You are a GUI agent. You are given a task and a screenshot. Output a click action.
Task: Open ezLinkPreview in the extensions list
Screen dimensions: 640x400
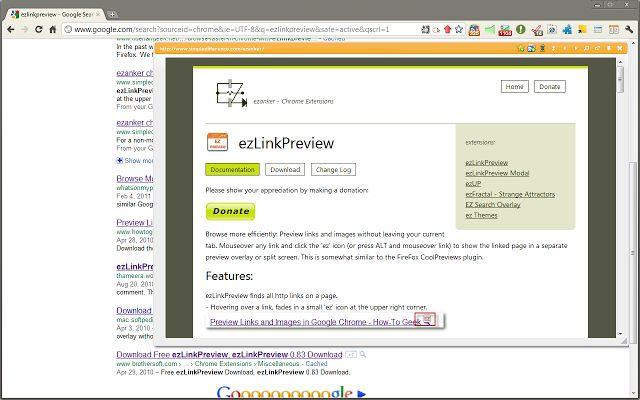[487, 162]
